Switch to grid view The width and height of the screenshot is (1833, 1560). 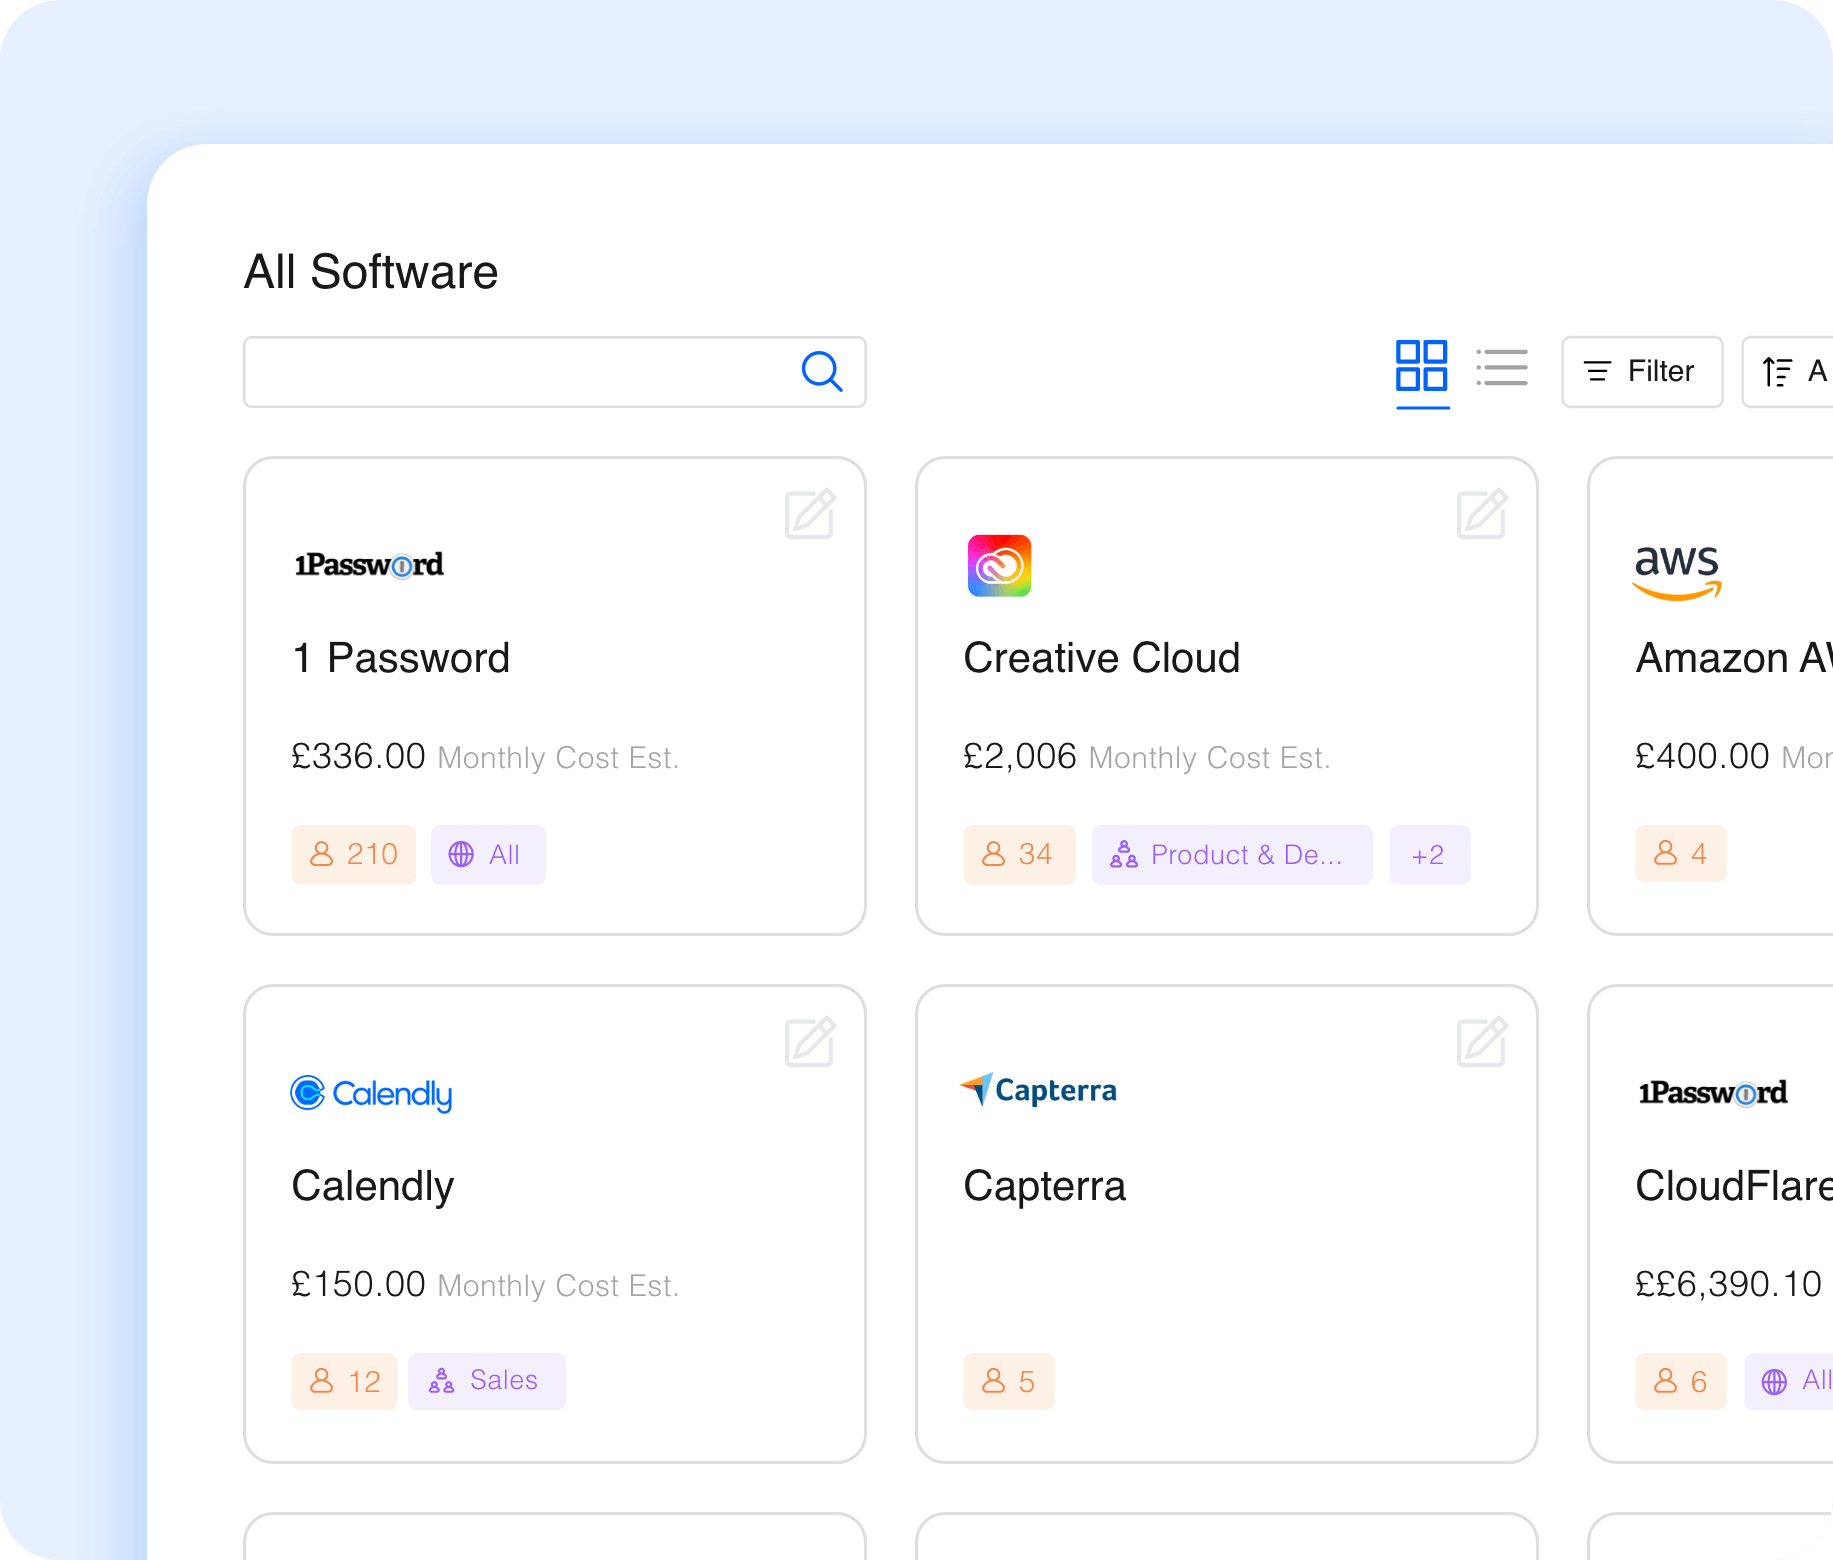1422,366
